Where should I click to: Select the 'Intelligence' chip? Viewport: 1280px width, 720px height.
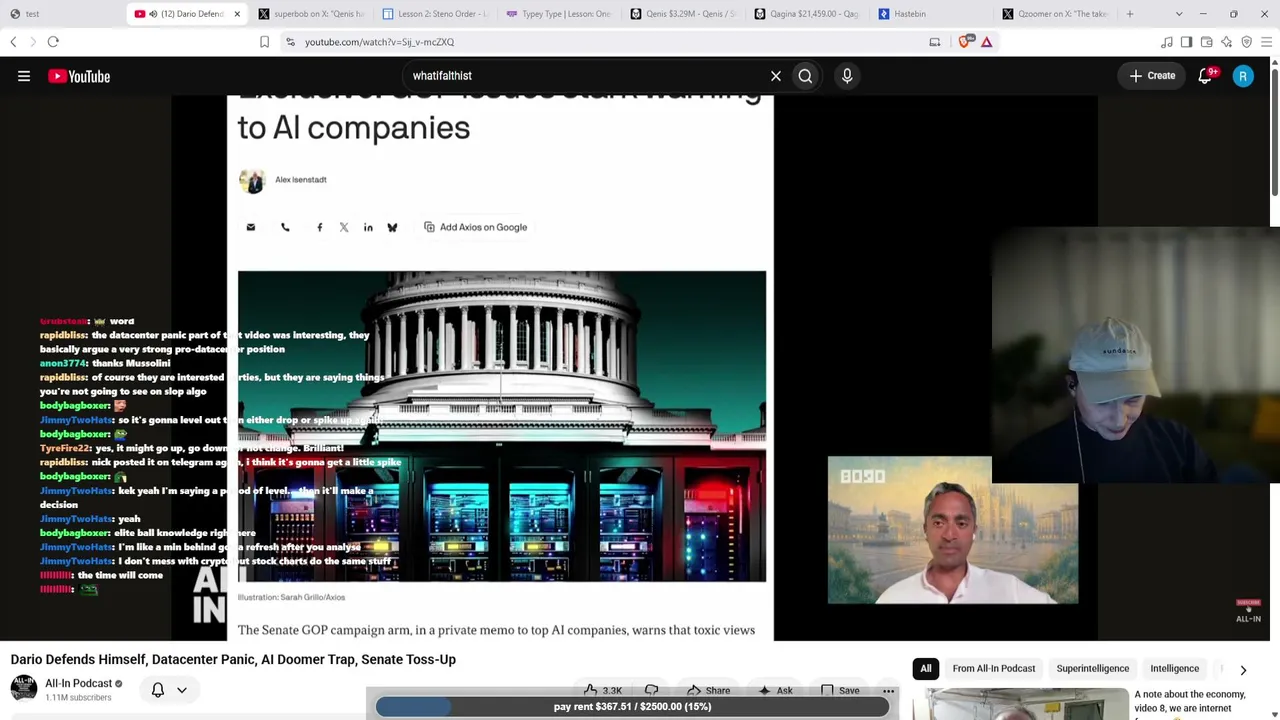click(x=1174, y=669)
